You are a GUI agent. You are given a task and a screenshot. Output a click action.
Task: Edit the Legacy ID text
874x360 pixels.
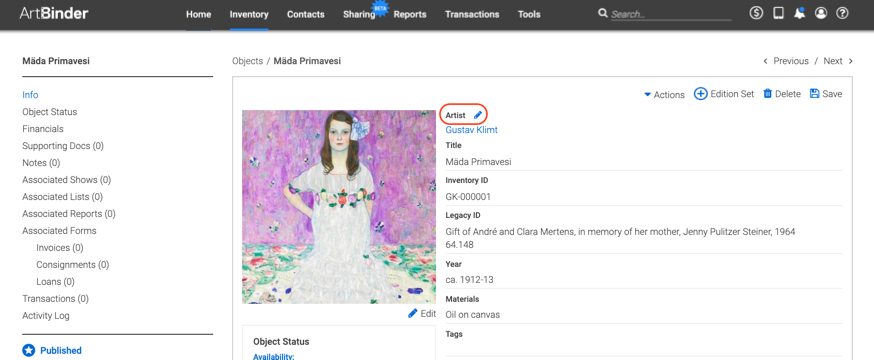pyautogui.click(x=644, y=238)
